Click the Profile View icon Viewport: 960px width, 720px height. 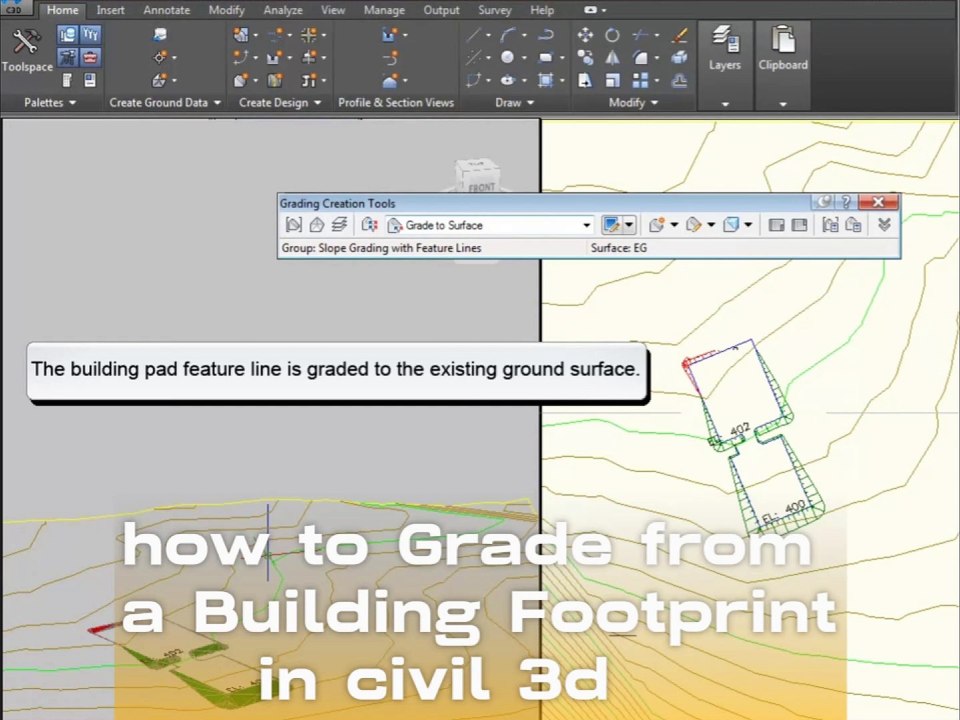tap(389, 34)
